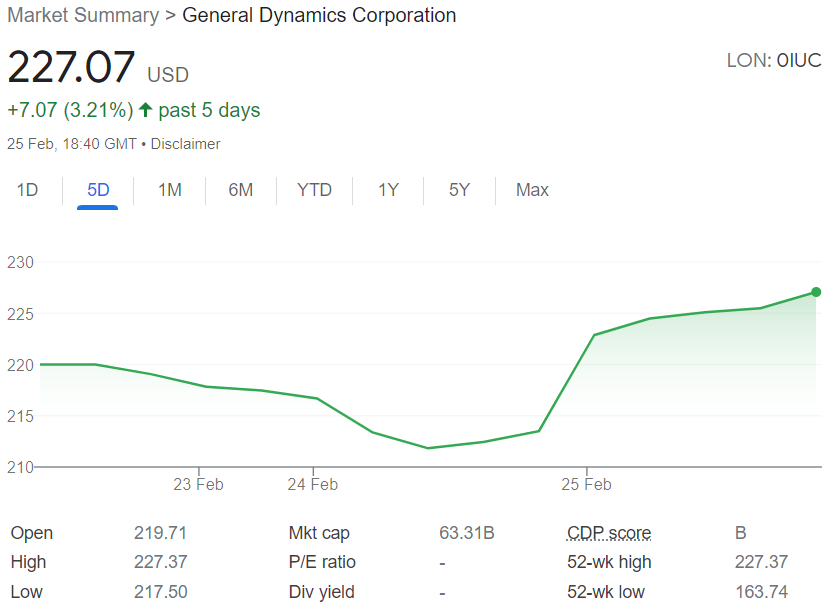Click the 230 y-axis label
Image resolution: width=825 pixels, height=612 pixels.
click(20, 262)
